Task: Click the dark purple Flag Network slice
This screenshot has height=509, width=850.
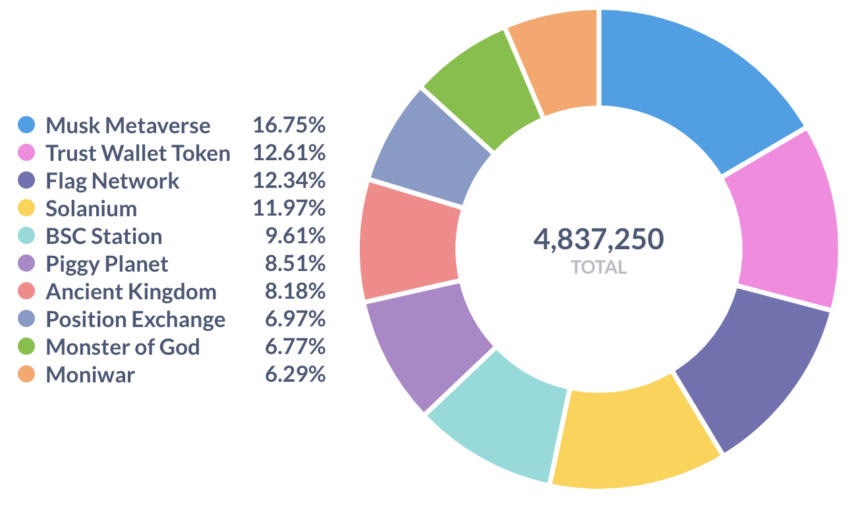Action: click(x=756, y=369)
